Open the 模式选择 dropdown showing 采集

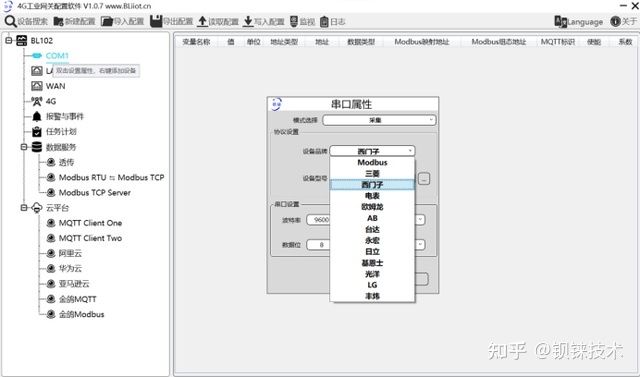click(379, 120)
